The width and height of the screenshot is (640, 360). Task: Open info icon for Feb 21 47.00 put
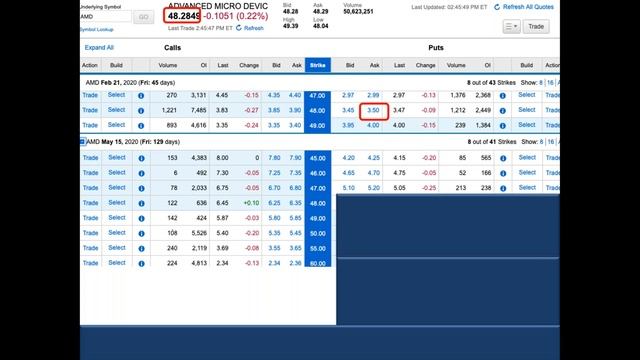[502, 96]
